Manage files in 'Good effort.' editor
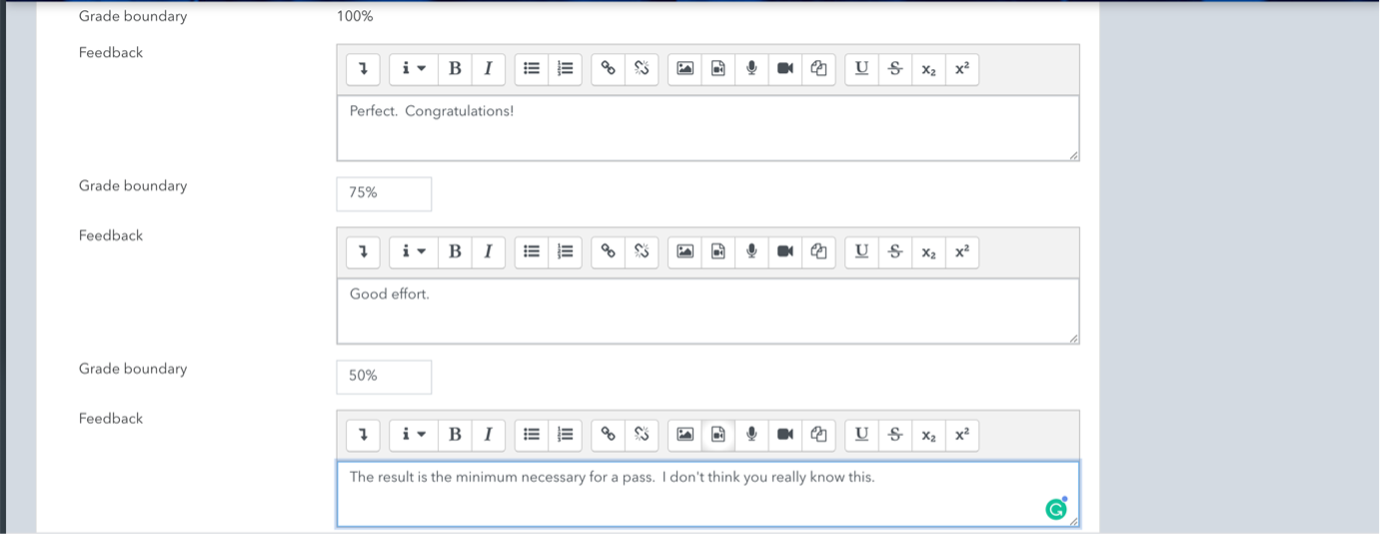The width and height of the screenshot is (1384, 537). coord(818,252)
